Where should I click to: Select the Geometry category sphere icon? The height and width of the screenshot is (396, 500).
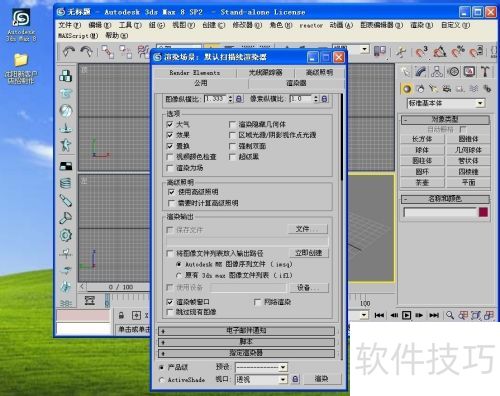pos(406,89)
